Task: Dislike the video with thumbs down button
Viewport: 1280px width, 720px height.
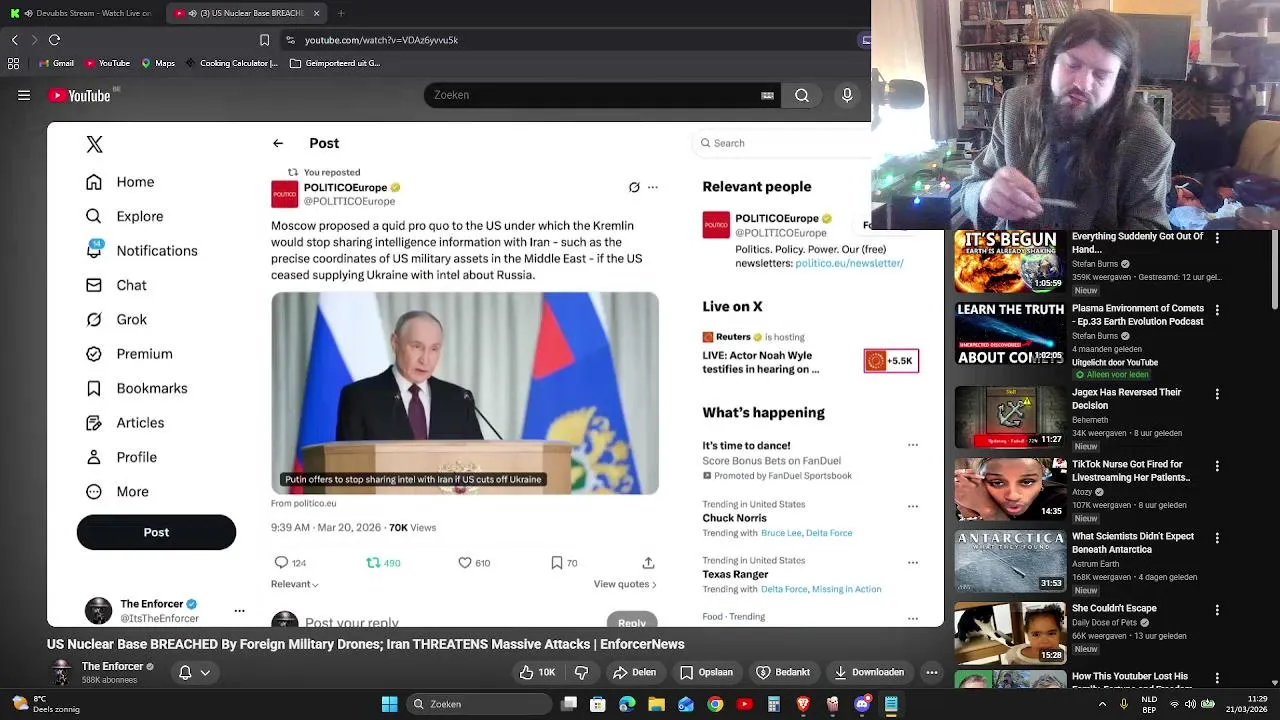Action: click(x=582, y=672)
